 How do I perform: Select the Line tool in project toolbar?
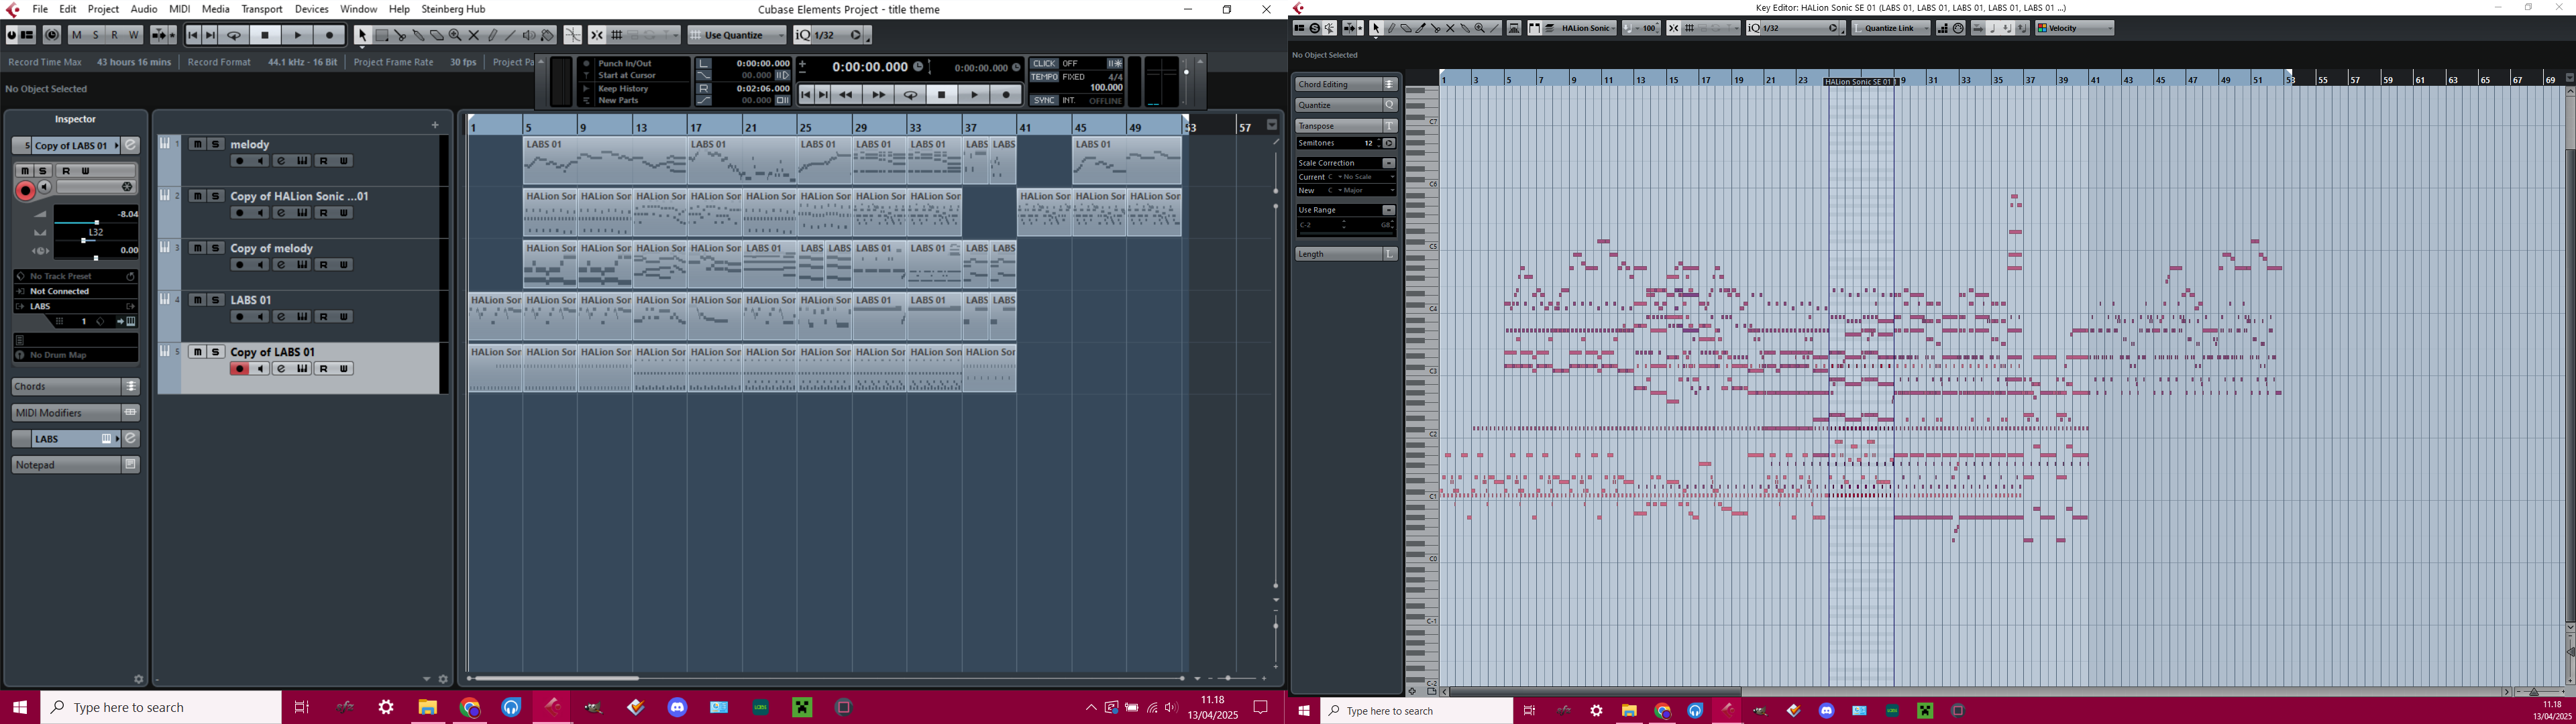click(x=510, y=35)
